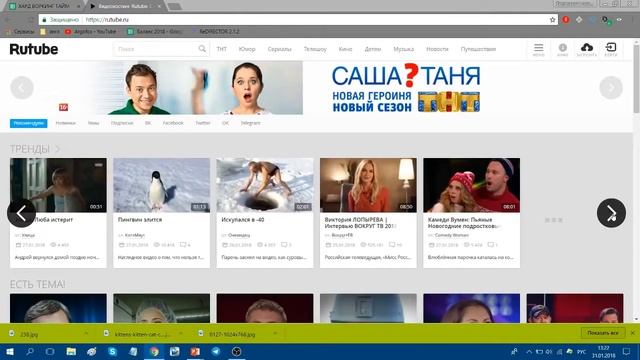The image size is (640, 360).
Task: Expand options arrow for 238.jpg download
Action: (x=86, y=334)
